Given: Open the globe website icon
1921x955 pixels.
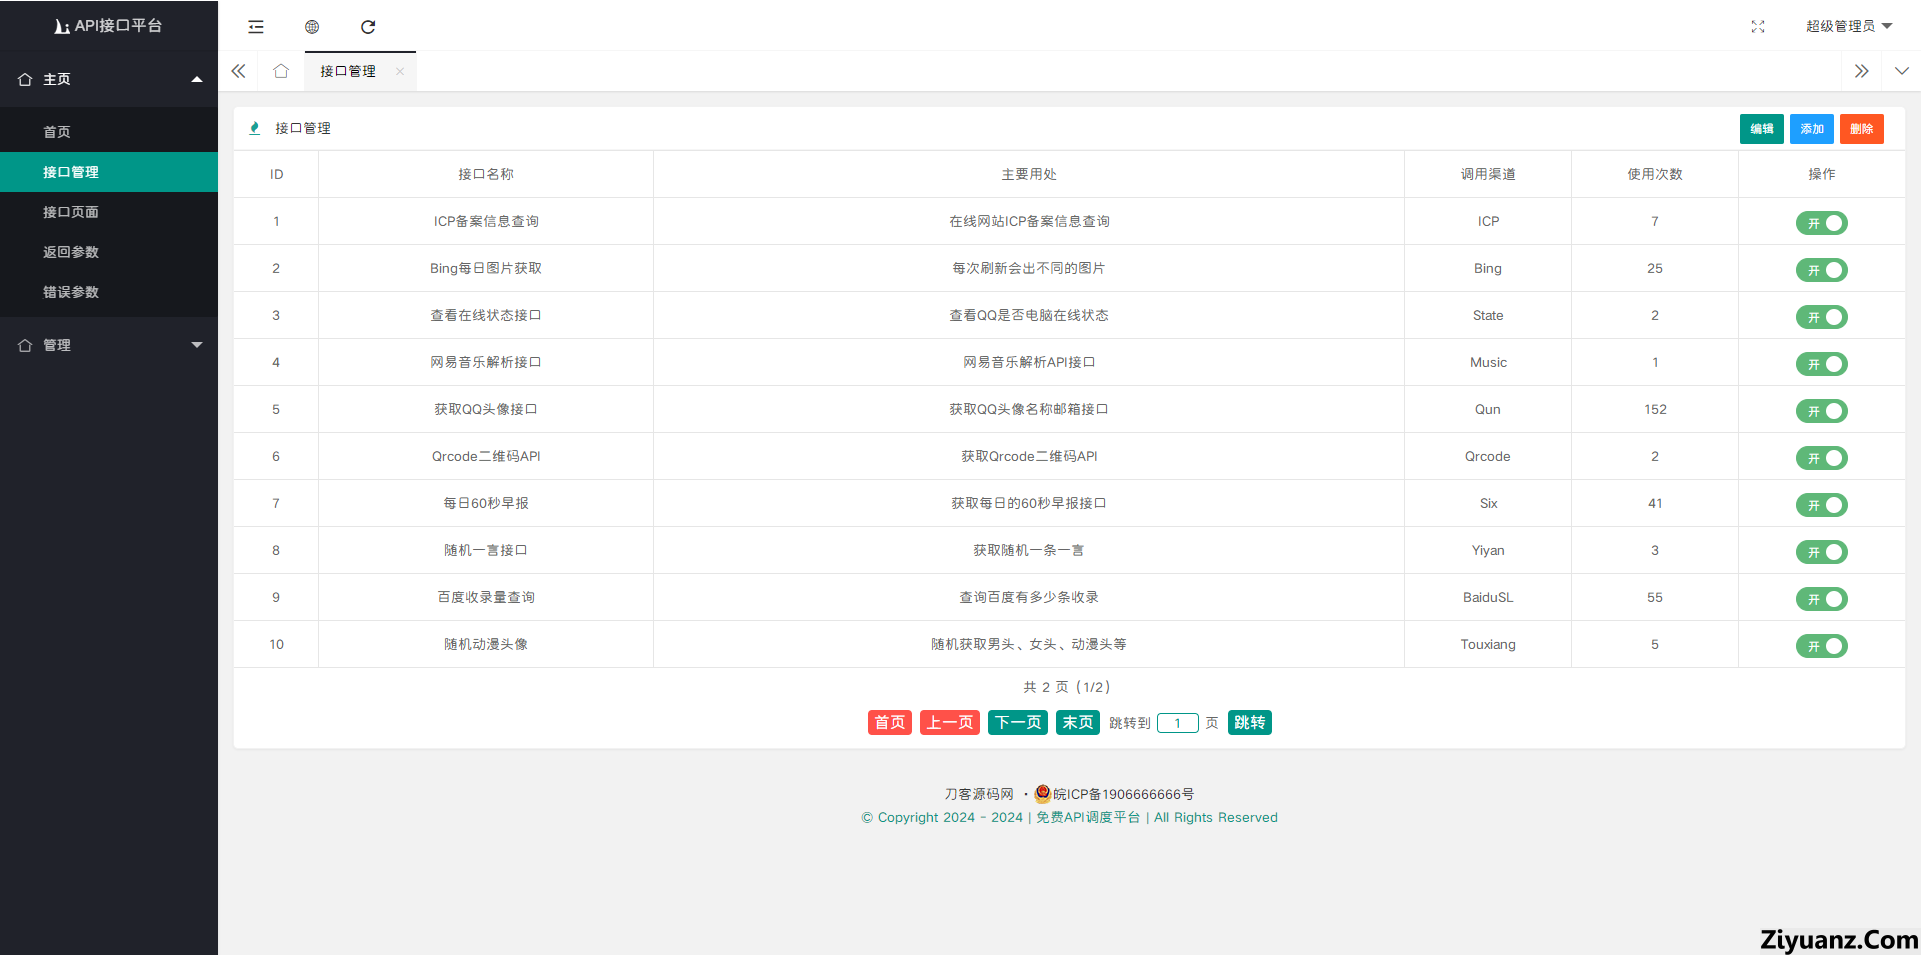Looking at the screenshot, I should (312, 27).
